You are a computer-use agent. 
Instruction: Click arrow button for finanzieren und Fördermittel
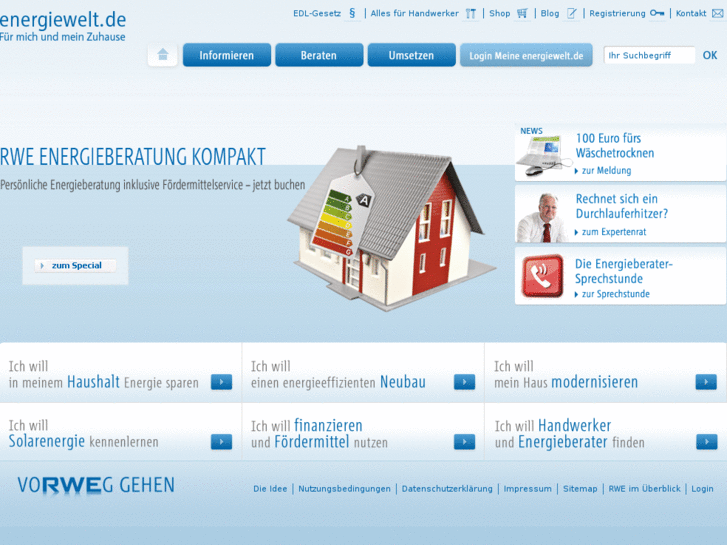464,442
